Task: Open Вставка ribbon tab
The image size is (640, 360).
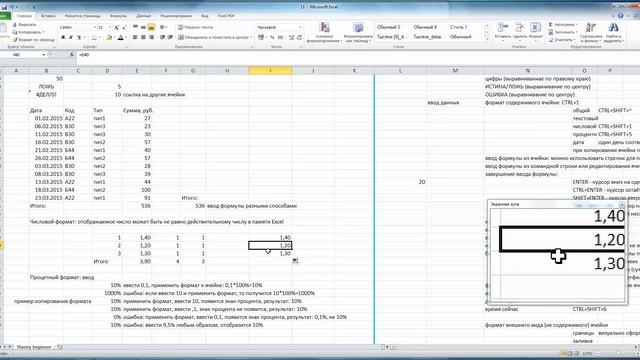Action: (48, 16)
